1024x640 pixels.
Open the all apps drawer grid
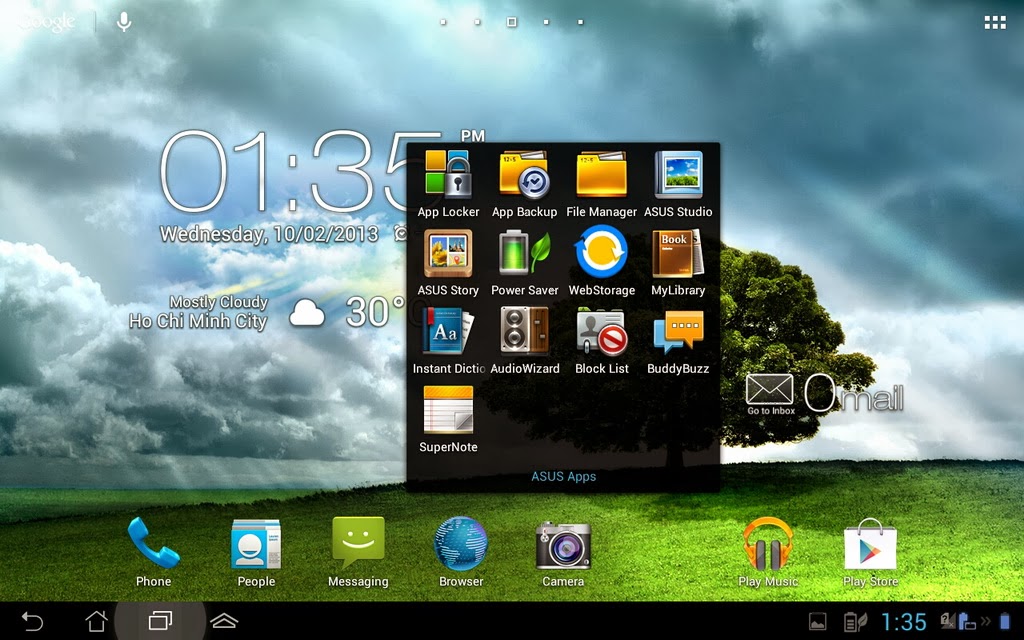(995, 23)
